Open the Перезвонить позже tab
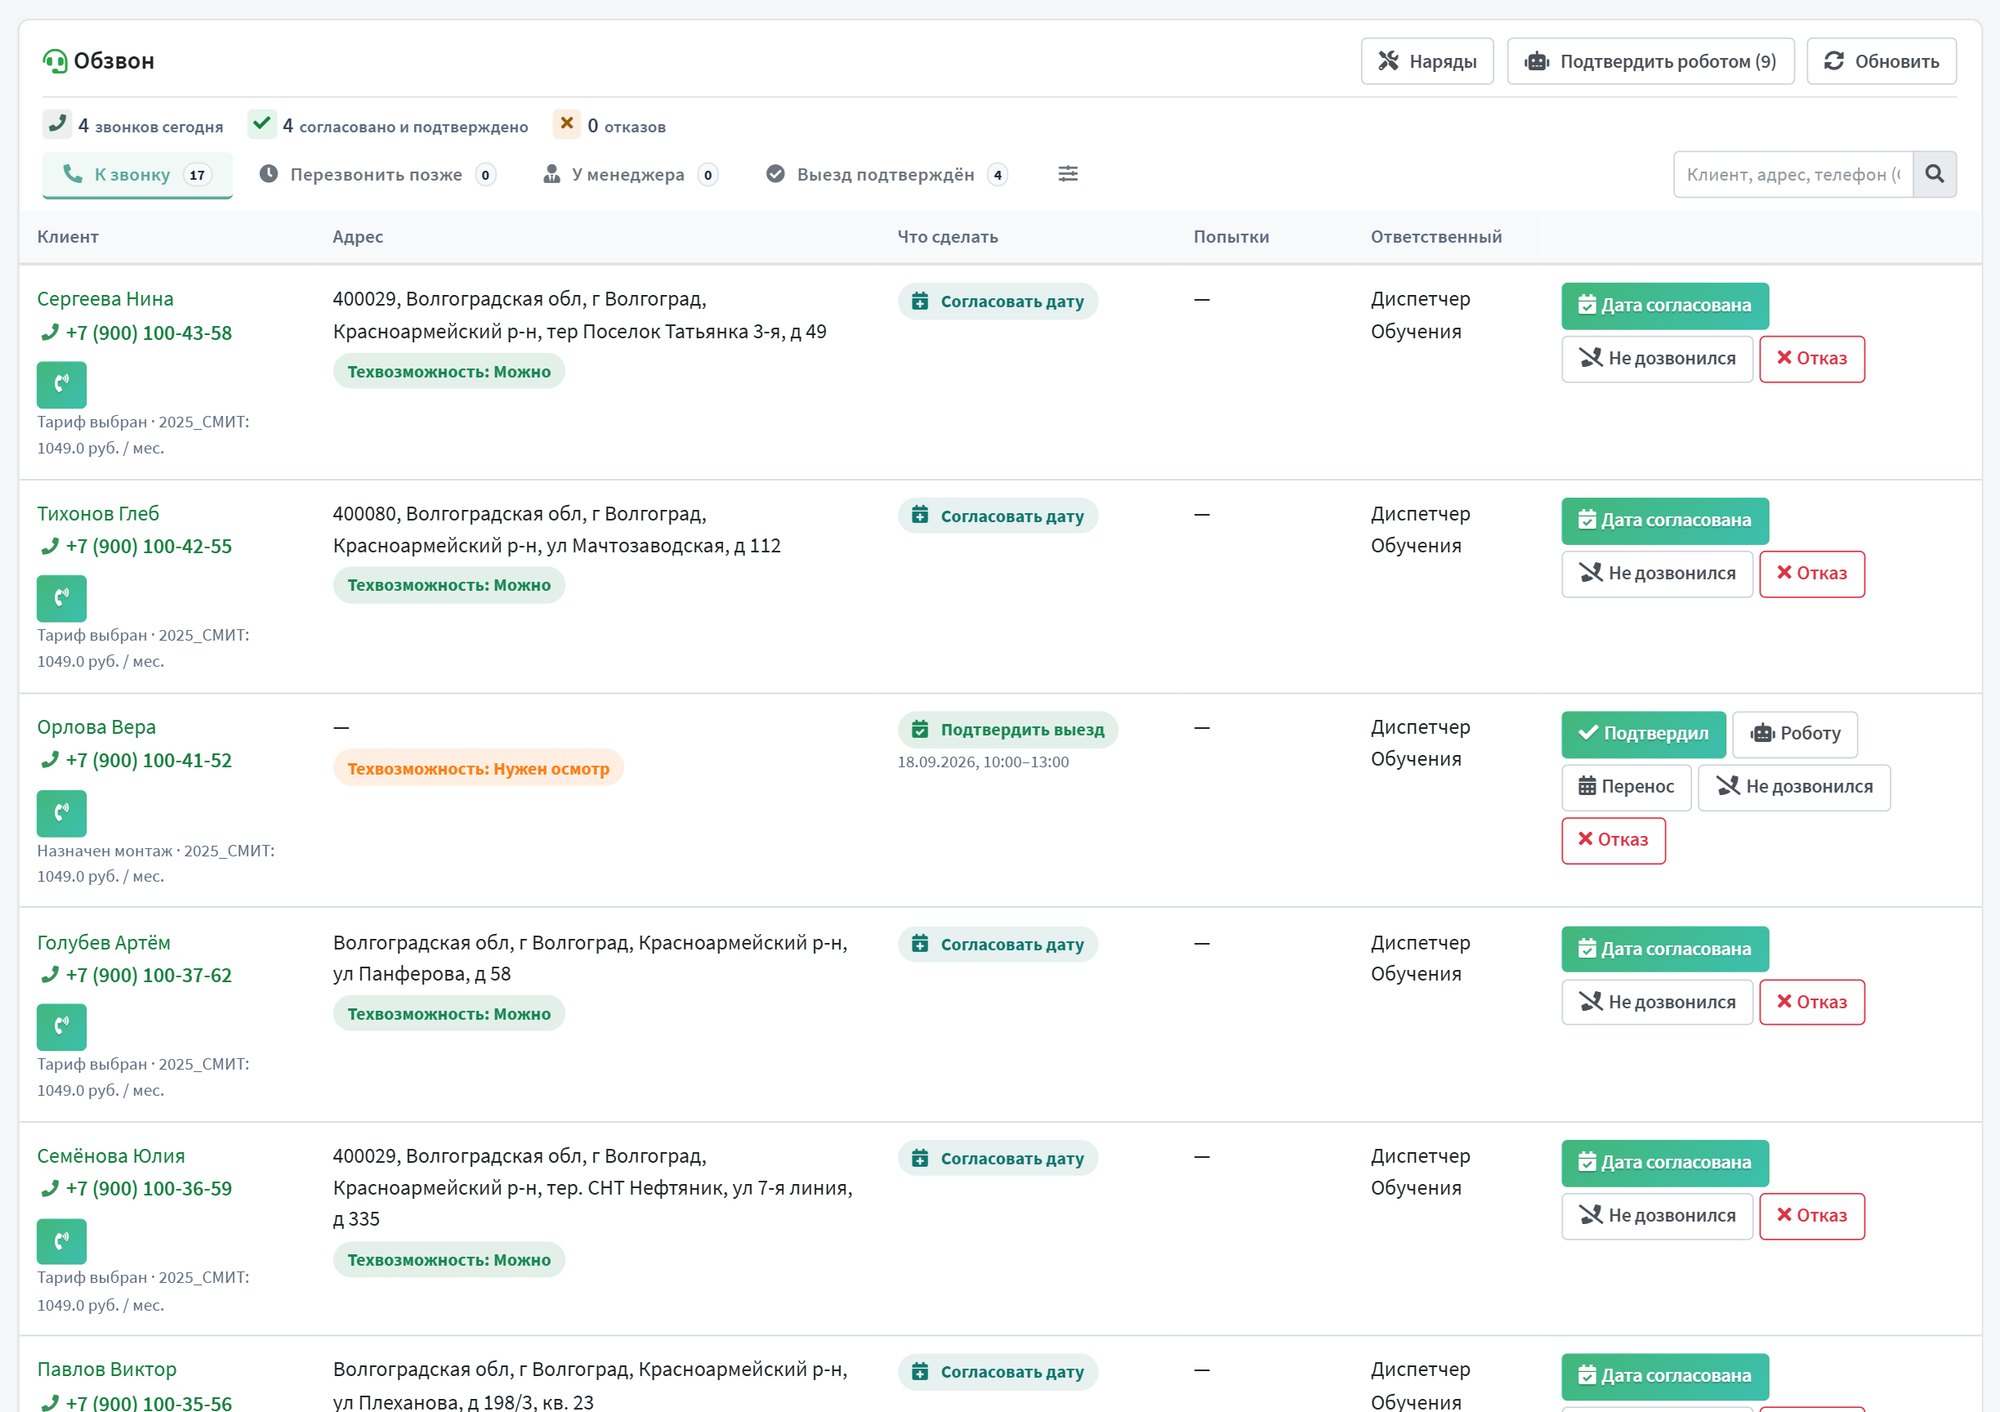The image size is (2000, 1412). pyautogui.click(x=376, y=175)
